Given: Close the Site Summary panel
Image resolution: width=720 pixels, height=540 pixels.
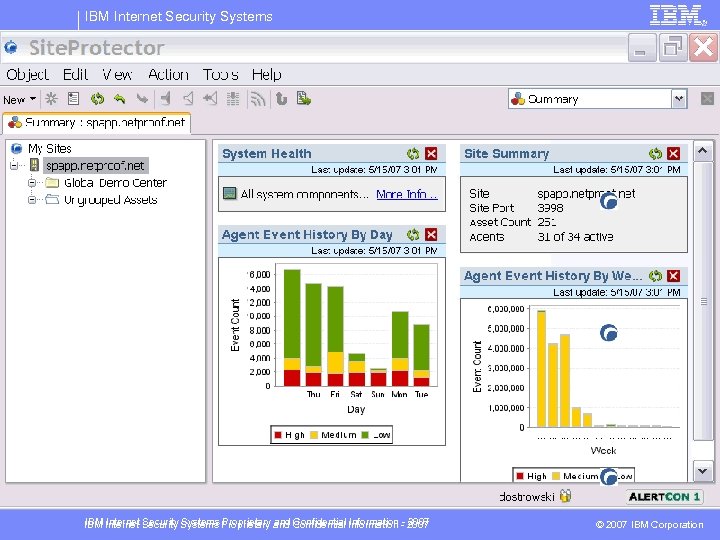Looking at the screenshot, I should pyautogui.click(x=673, y=153).
